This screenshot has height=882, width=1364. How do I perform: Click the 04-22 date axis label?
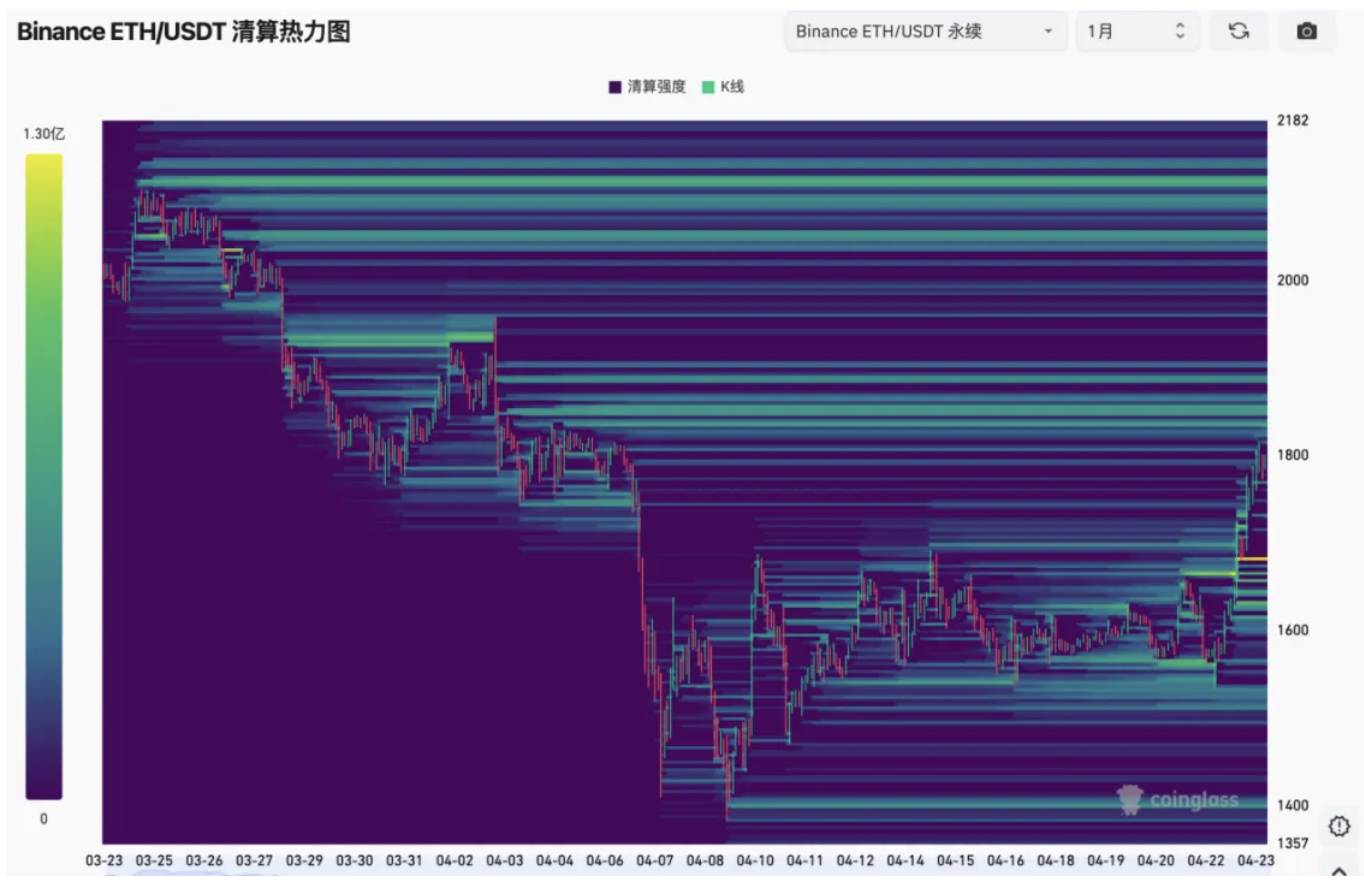coord(1205,861)
